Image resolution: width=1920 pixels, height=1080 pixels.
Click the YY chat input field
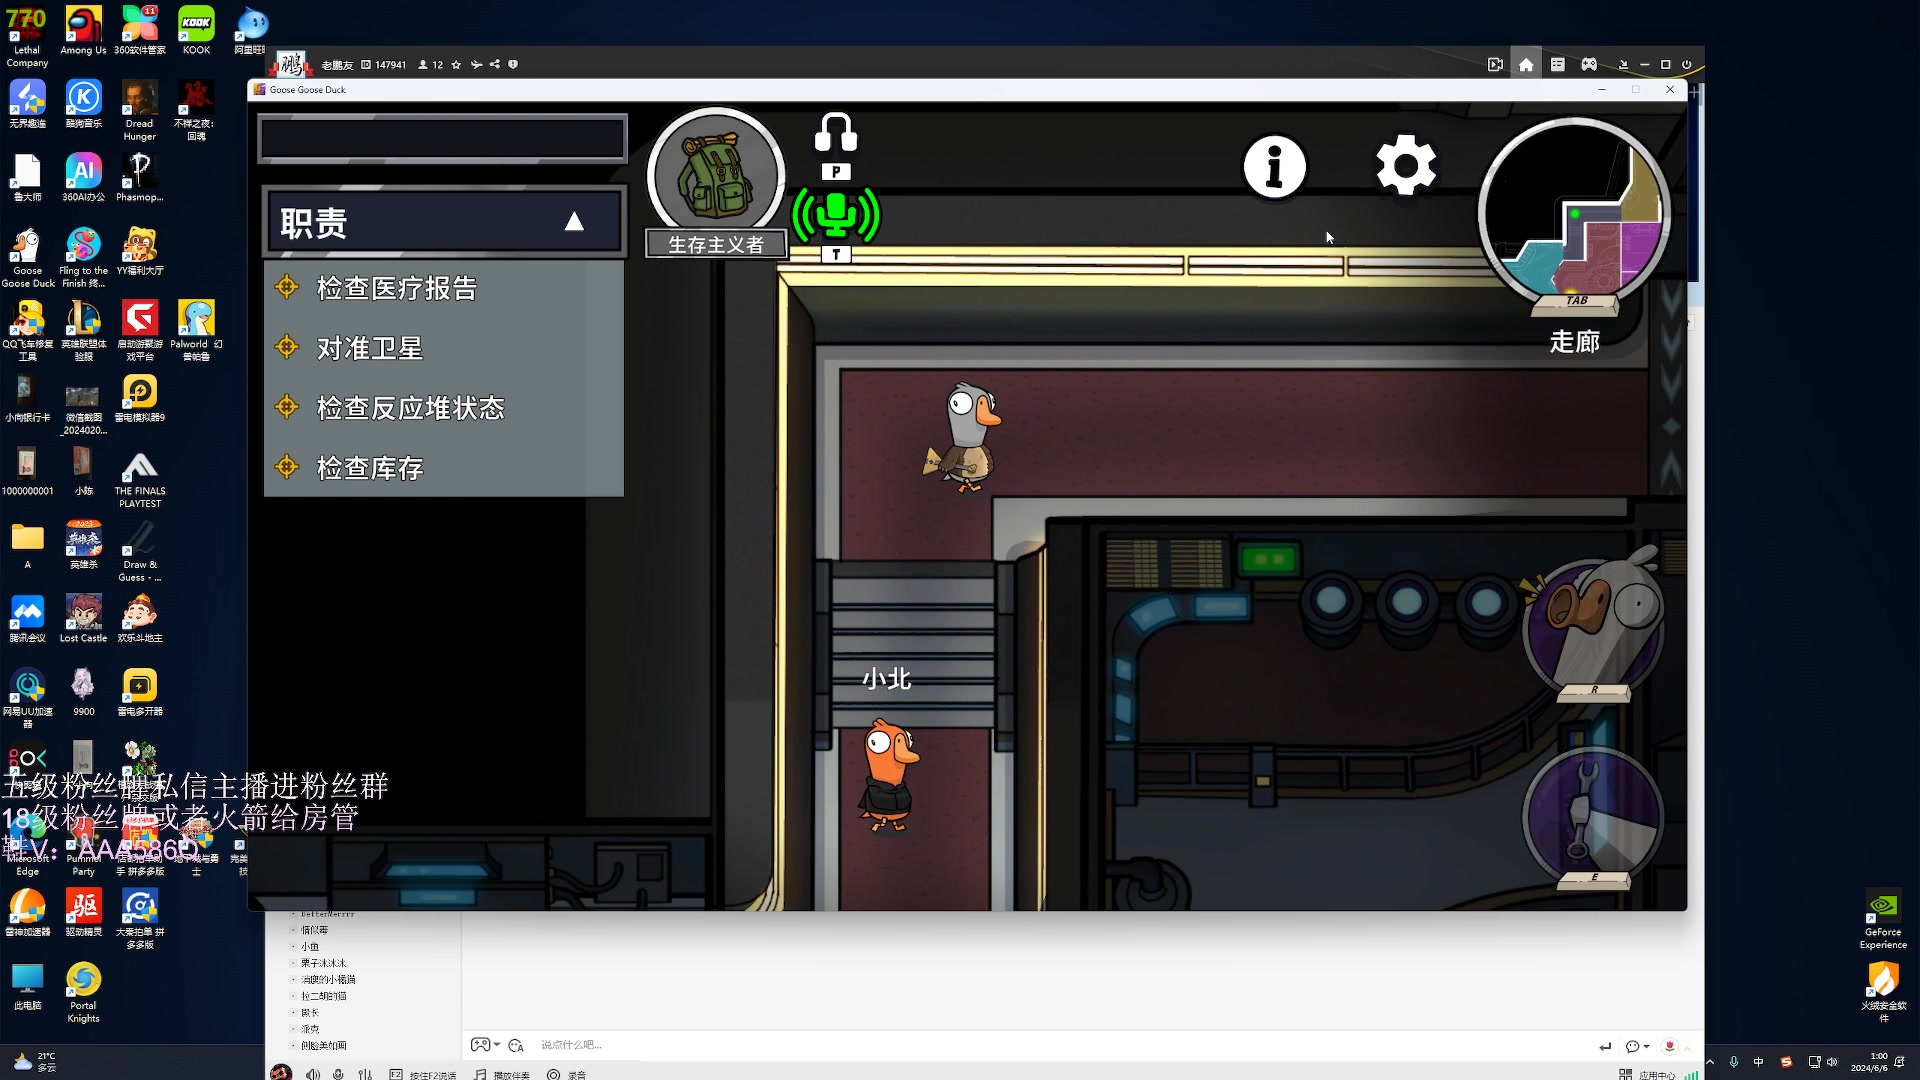point(1060,1045)
